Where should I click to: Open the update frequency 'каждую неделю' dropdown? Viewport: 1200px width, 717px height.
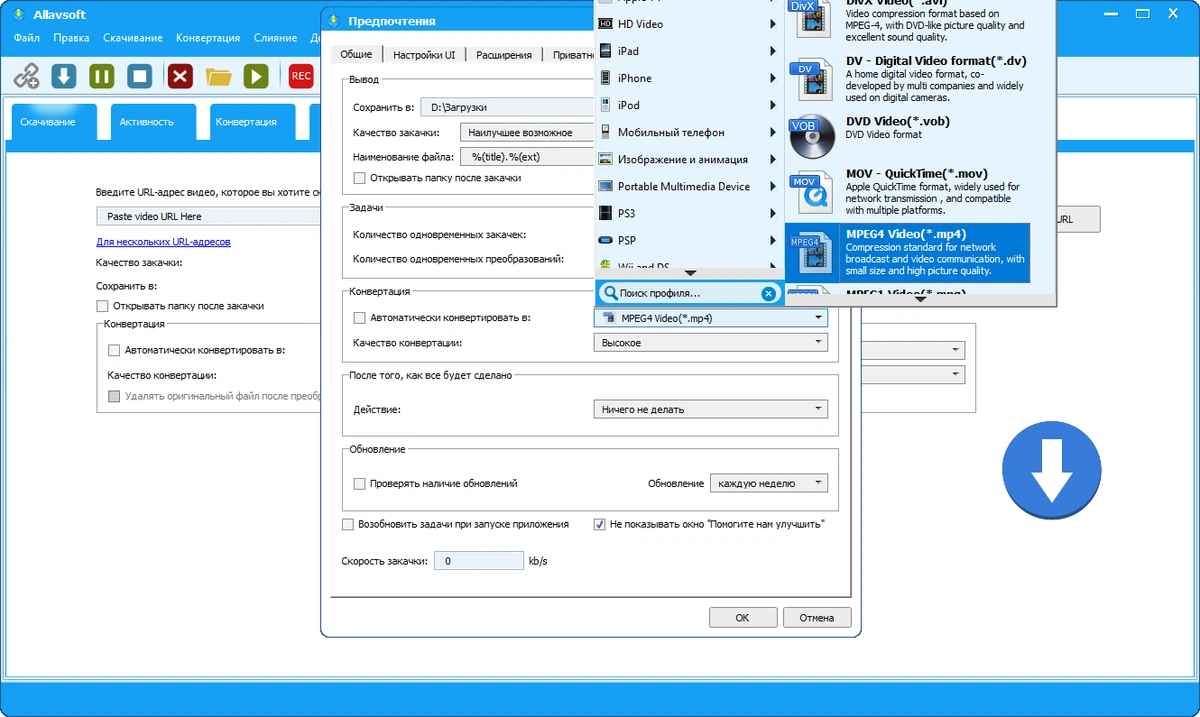pos(769,483)
